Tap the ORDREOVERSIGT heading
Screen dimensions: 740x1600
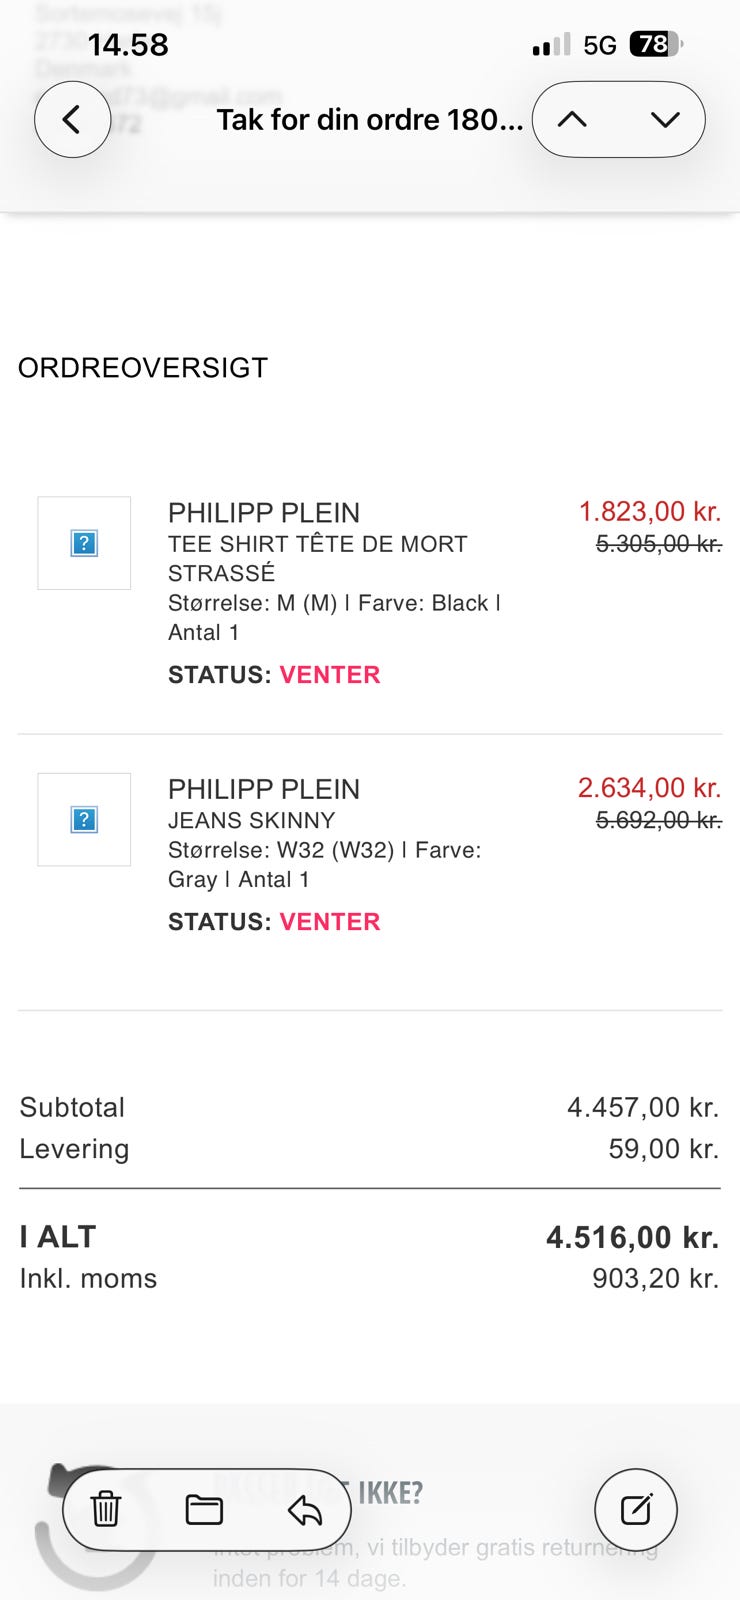tap(143, 368)
